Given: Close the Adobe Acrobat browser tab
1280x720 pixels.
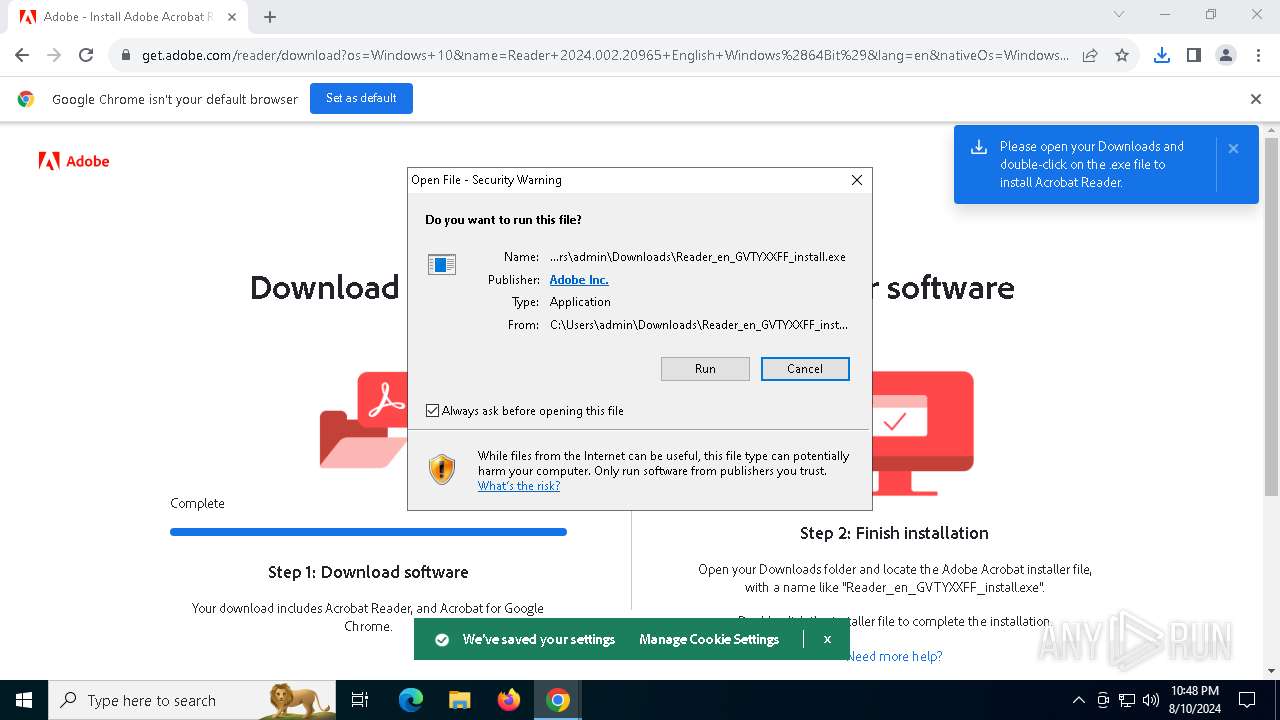Looking at the screenshot, I should 232,17.
